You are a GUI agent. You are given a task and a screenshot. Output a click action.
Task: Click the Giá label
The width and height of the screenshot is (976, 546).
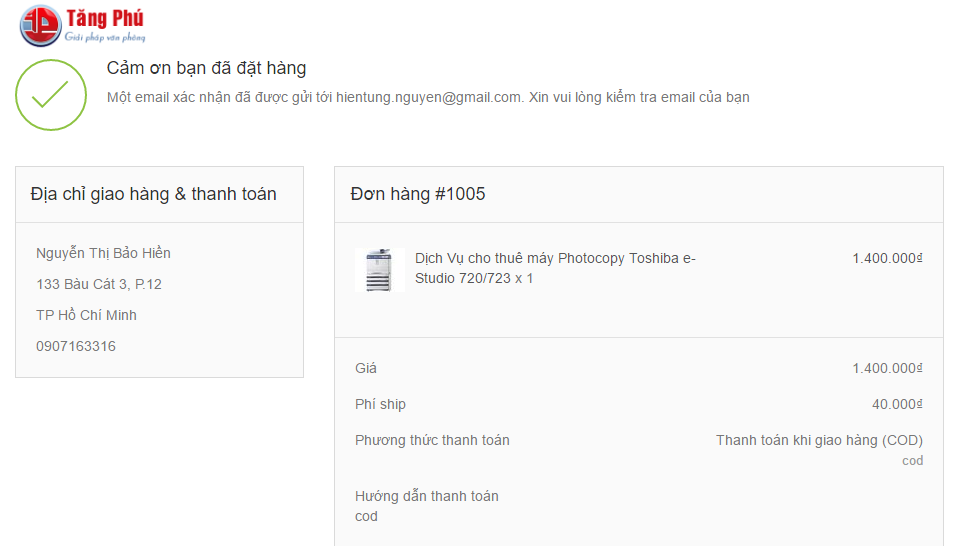click(x=366, y=368)
